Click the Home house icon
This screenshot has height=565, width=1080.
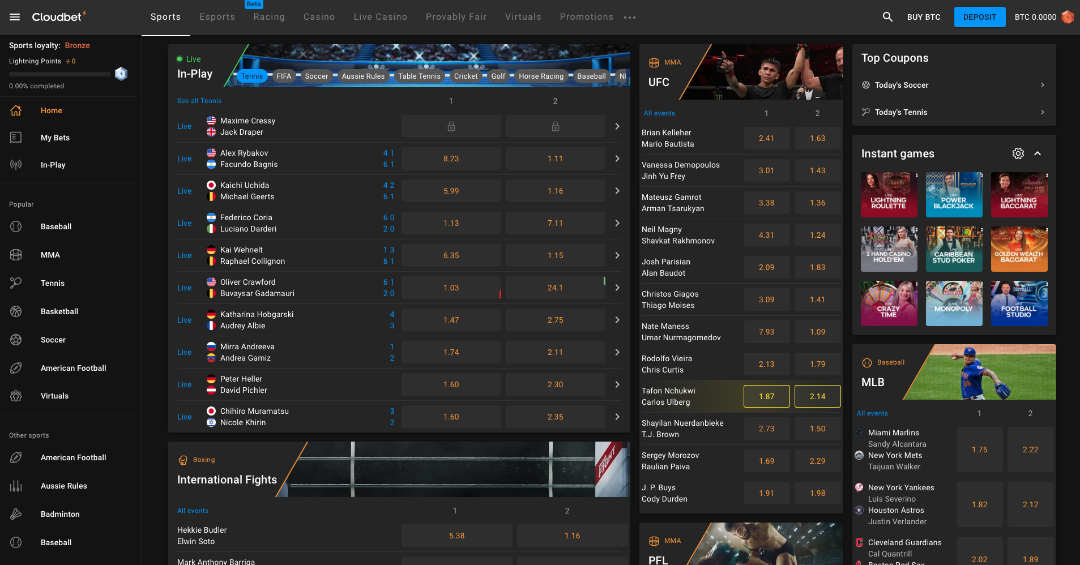tap(16, 110)
